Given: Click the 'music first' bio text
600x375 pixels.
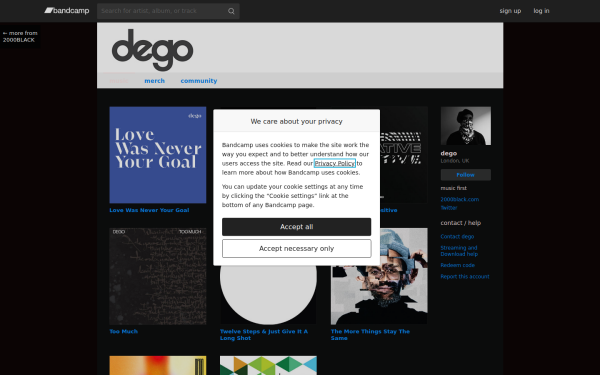Looking at the screenshot, I should coord(453,188).
